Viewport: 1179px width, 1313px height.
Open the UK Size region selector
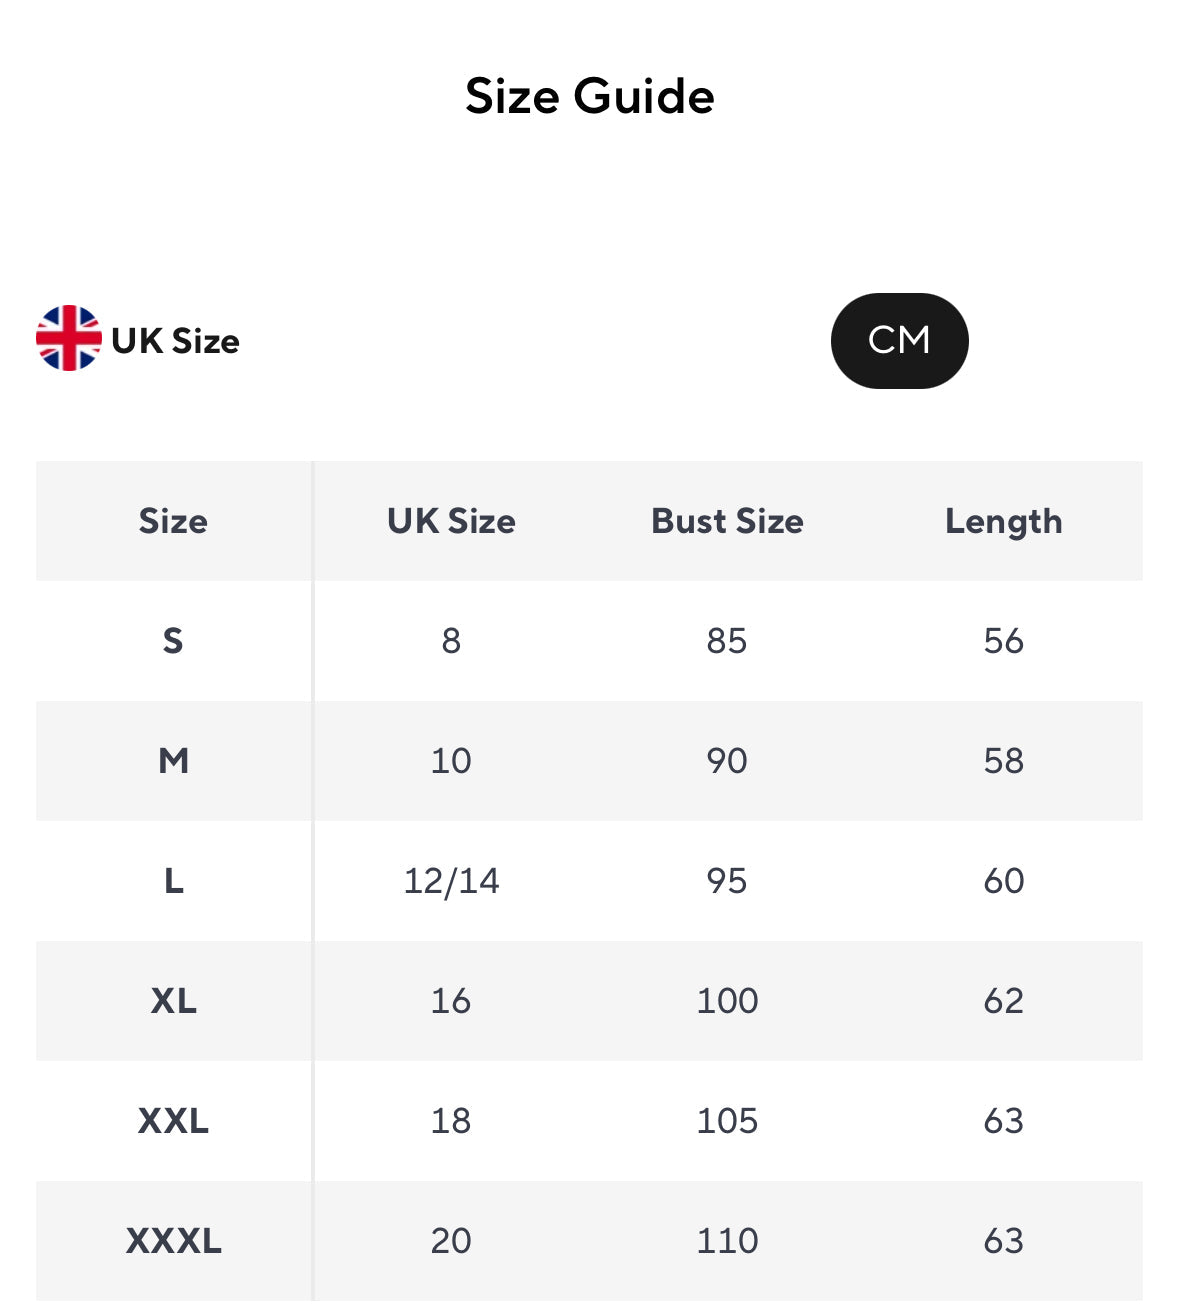tap(176, 341)
